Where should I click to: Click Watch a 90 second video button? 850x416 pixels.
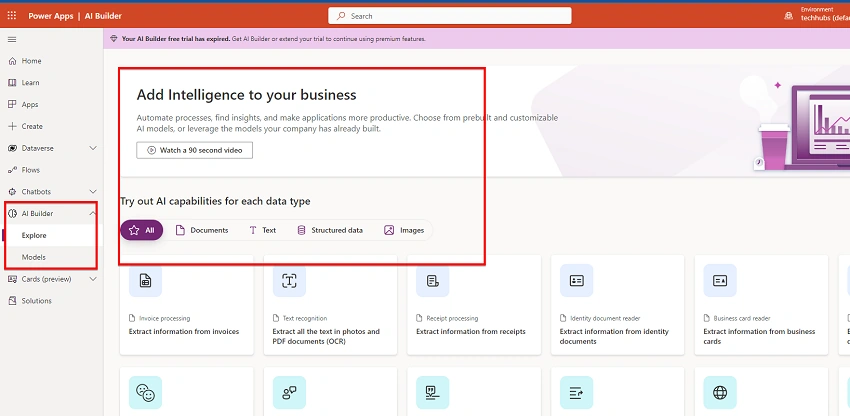tap(195, 150)
